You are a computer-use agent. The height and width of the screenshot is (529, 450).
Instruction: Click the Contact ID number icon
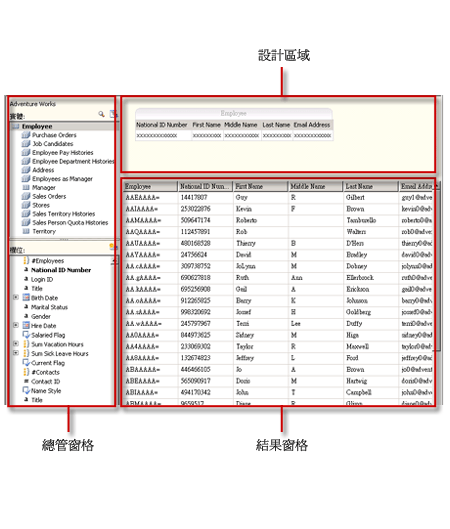(x=26, y=381)
